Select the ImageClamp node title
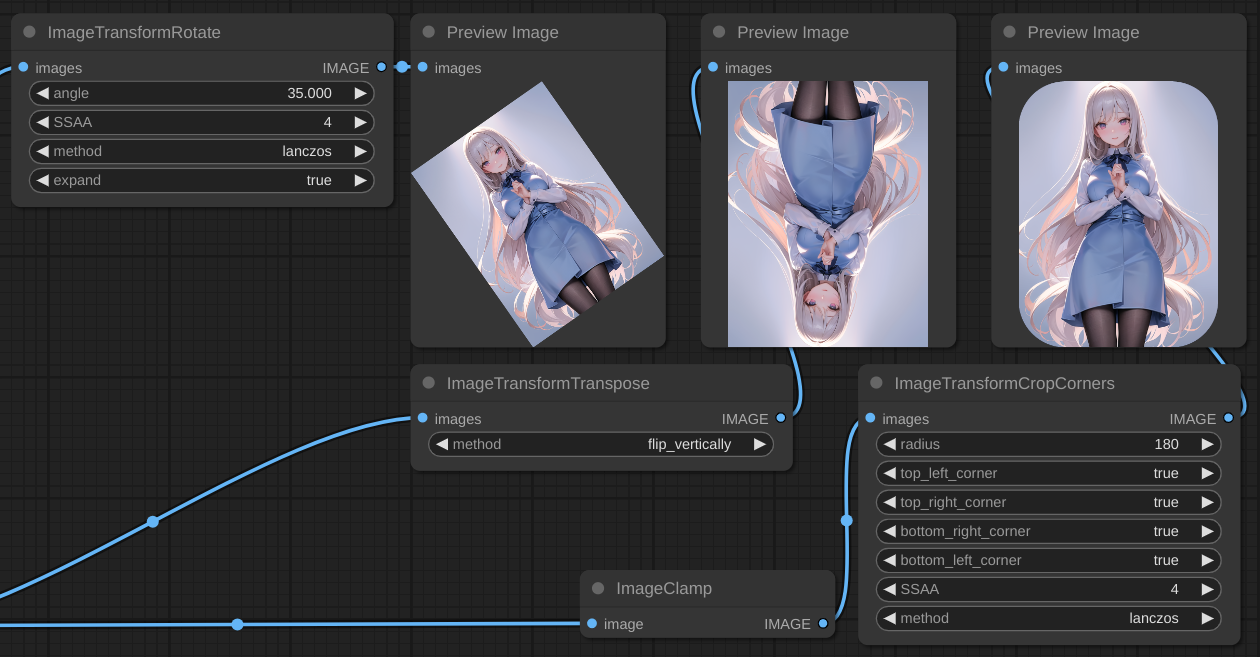 (664, 588)
